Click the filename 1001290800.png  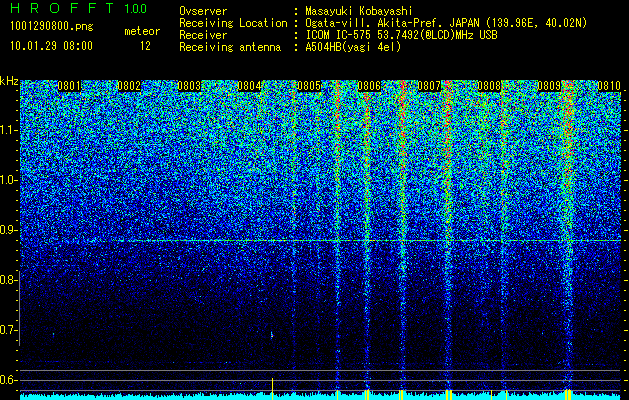(x=52, y=27)
